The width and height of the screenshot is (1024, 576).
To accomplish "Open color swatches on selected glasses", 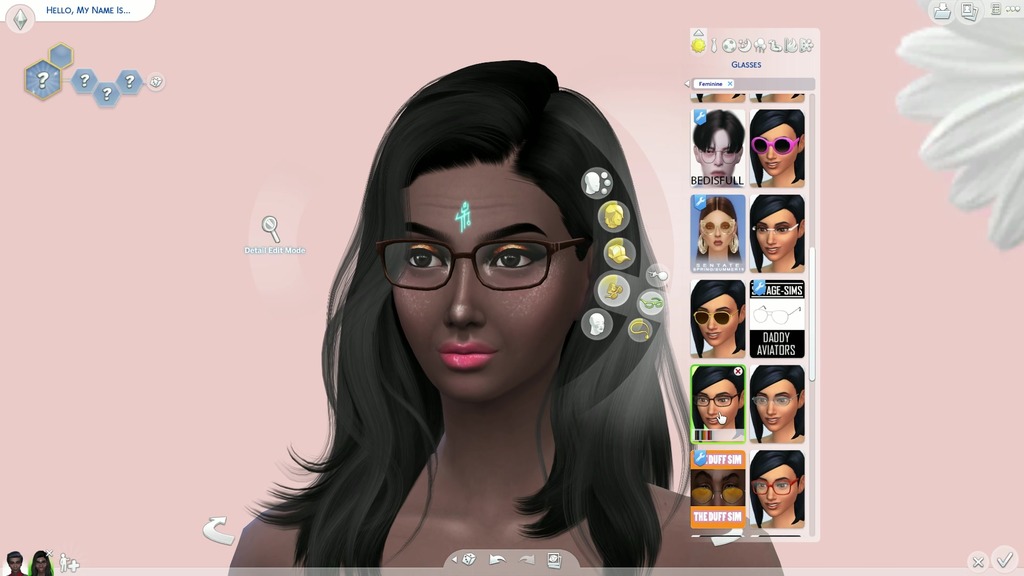I will point(703,435).
